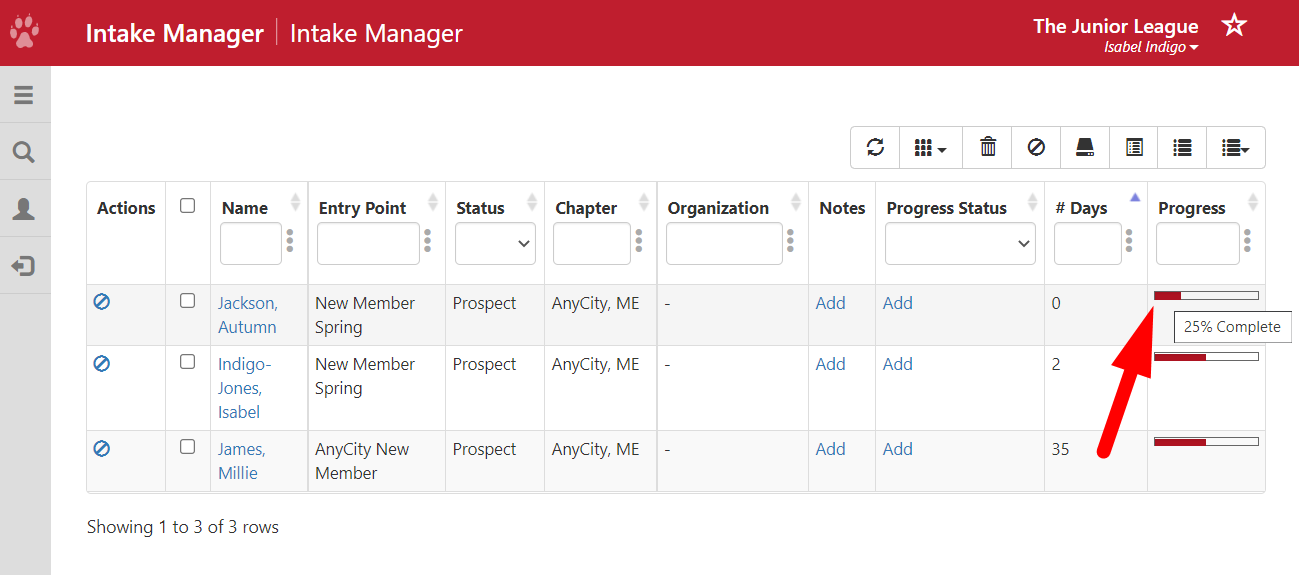The width and height of the screenshot is (1299, 575).
Task: Toggle the select-all checkbox in header
Action: click(x=187, y=205)
